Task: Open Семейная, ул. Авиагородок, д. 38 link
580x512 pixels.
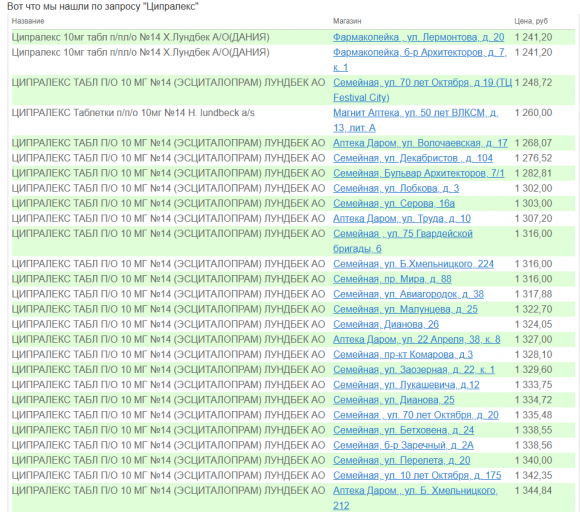Action: pyautogui.click(x=408, y=294)
